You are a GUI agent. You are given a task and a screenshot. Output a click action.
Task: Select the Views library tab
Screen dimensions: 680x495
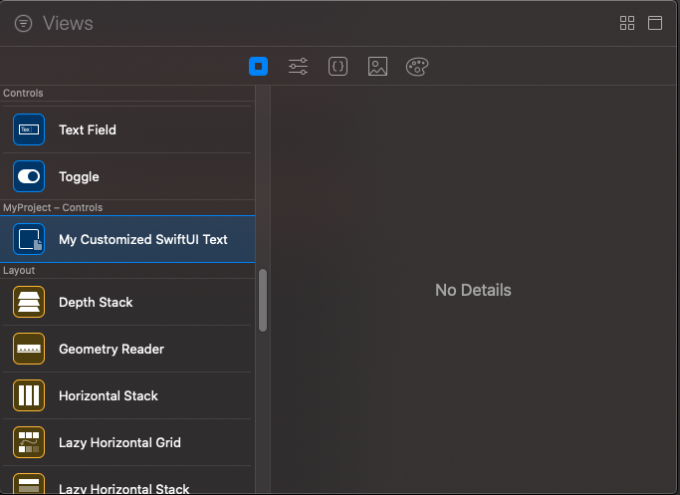258,67
